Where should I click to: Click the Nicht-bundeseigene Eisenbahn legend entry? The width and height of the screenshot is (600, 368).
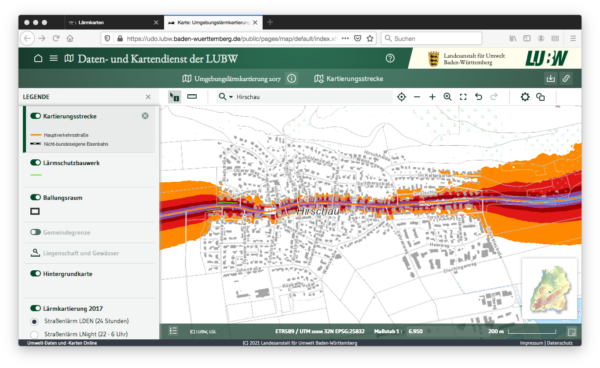coord(69,144)
